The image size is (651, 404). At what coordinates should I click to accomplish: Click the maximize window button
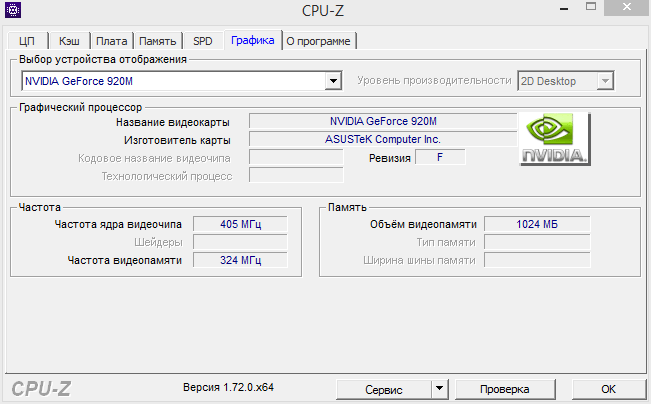pyautogui.click(x=591, y=7)
